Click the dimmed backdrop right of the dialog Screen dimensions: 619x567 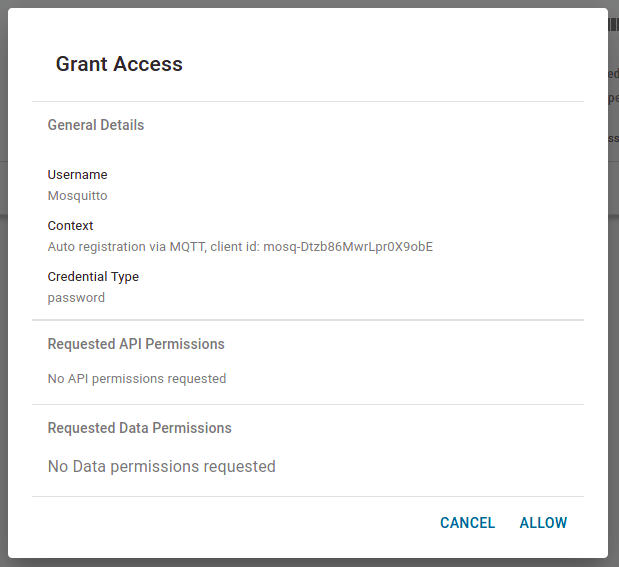pos(614,300)
